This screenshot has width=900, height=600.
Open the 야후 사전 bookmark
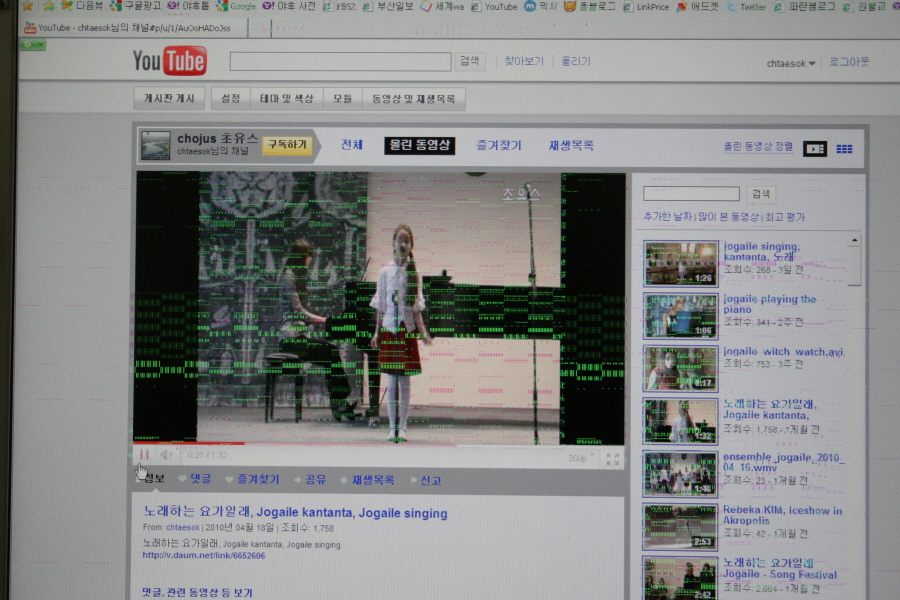click(x=289, y=6)
